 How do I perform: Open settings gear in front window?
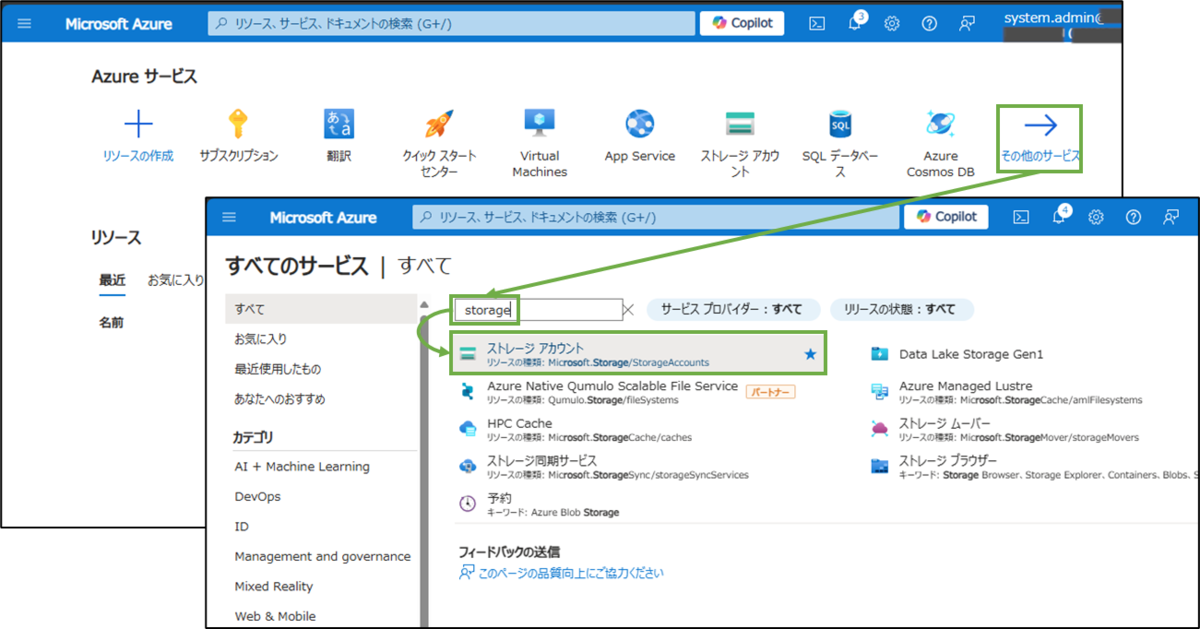click(1096, 217)
